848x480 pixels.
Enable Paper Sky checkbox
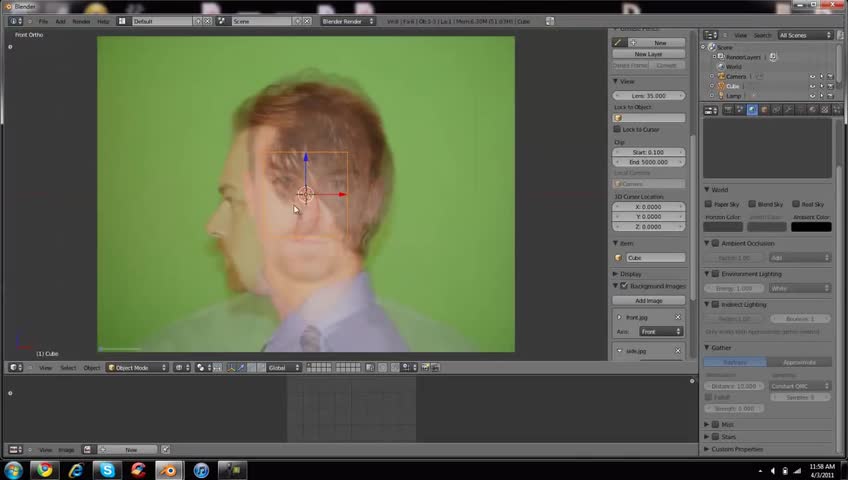coord(708,204)
